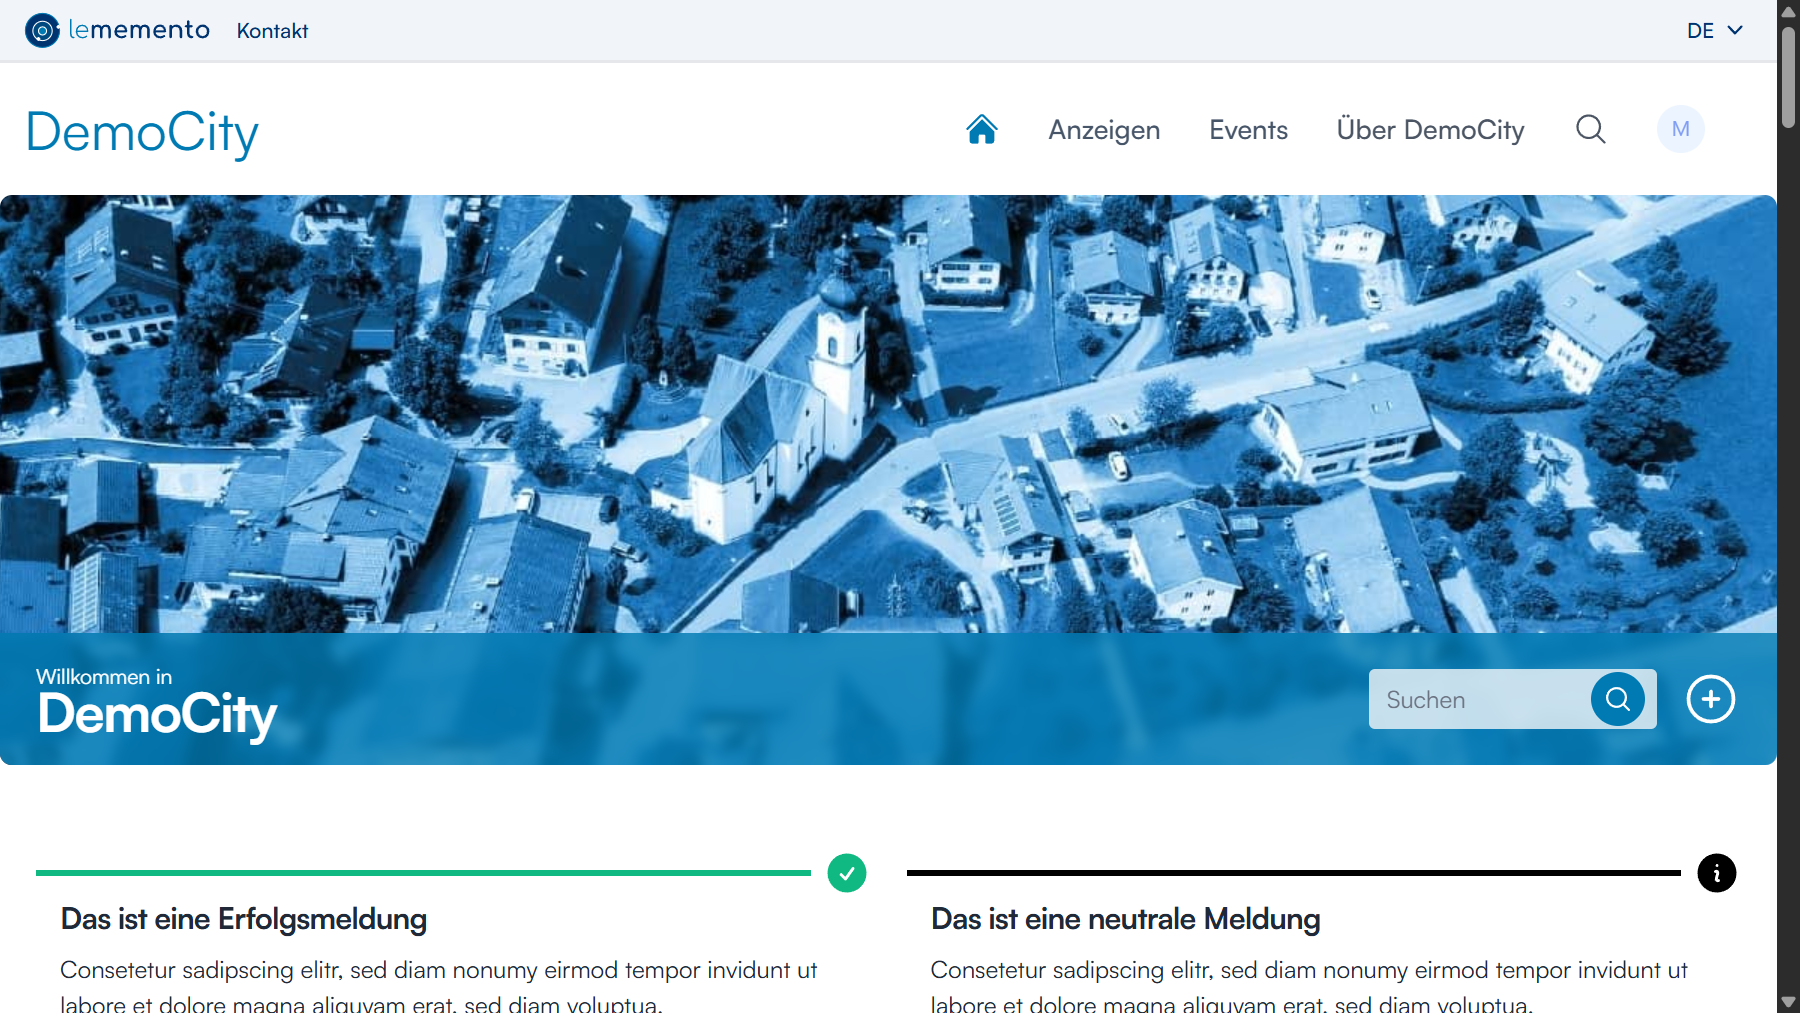This screenshot has width=1800, height=1013.
Task: Click the home icon in the navigation
Action: click(x=981, y=128)
